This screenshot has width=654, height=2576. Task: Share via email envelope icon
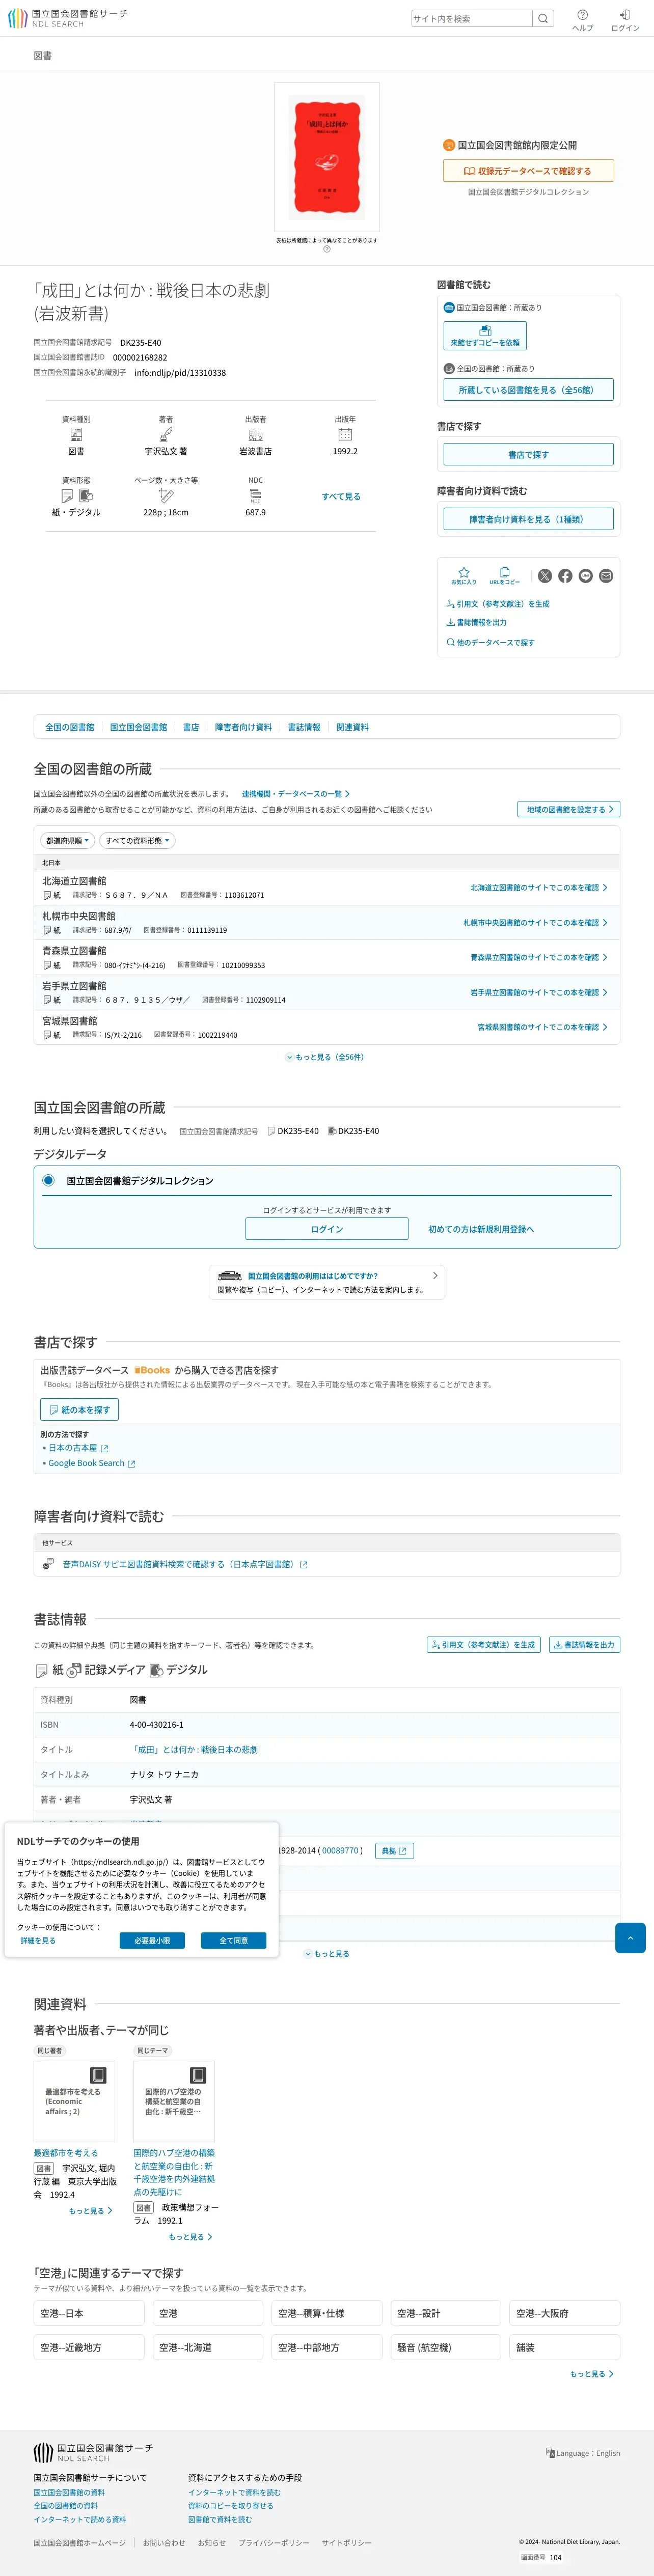(606, 576)
